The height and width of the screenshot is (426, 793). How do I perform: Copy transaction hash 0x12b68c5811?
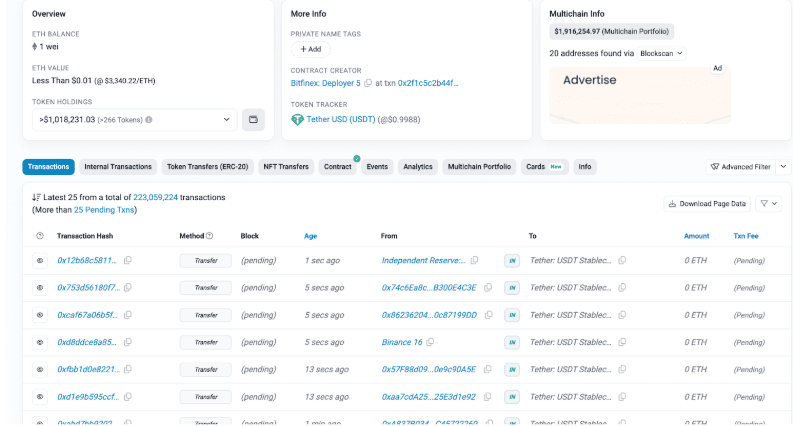coord(128,260)
